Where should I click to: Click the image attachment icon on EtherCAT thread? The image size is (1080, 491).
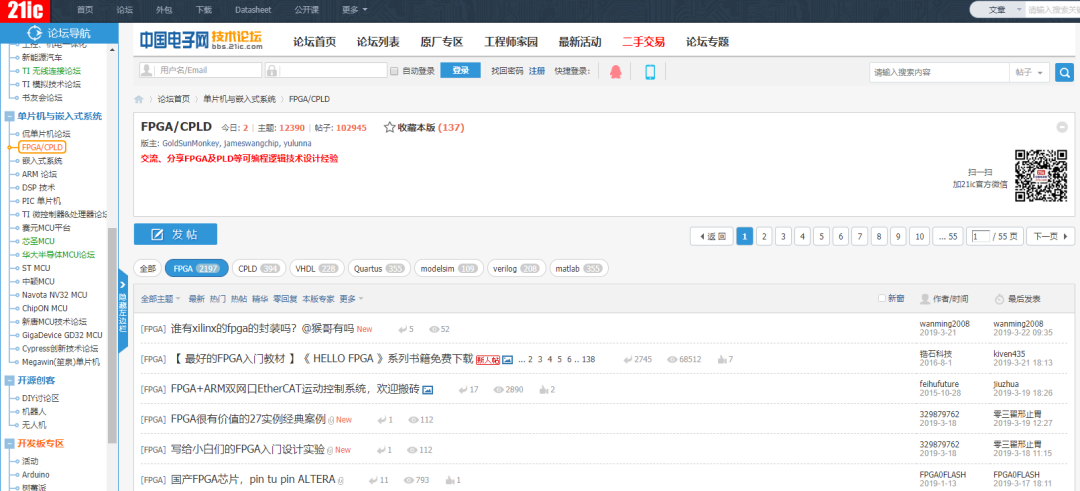pyautogui.click(x=427, y=390)
